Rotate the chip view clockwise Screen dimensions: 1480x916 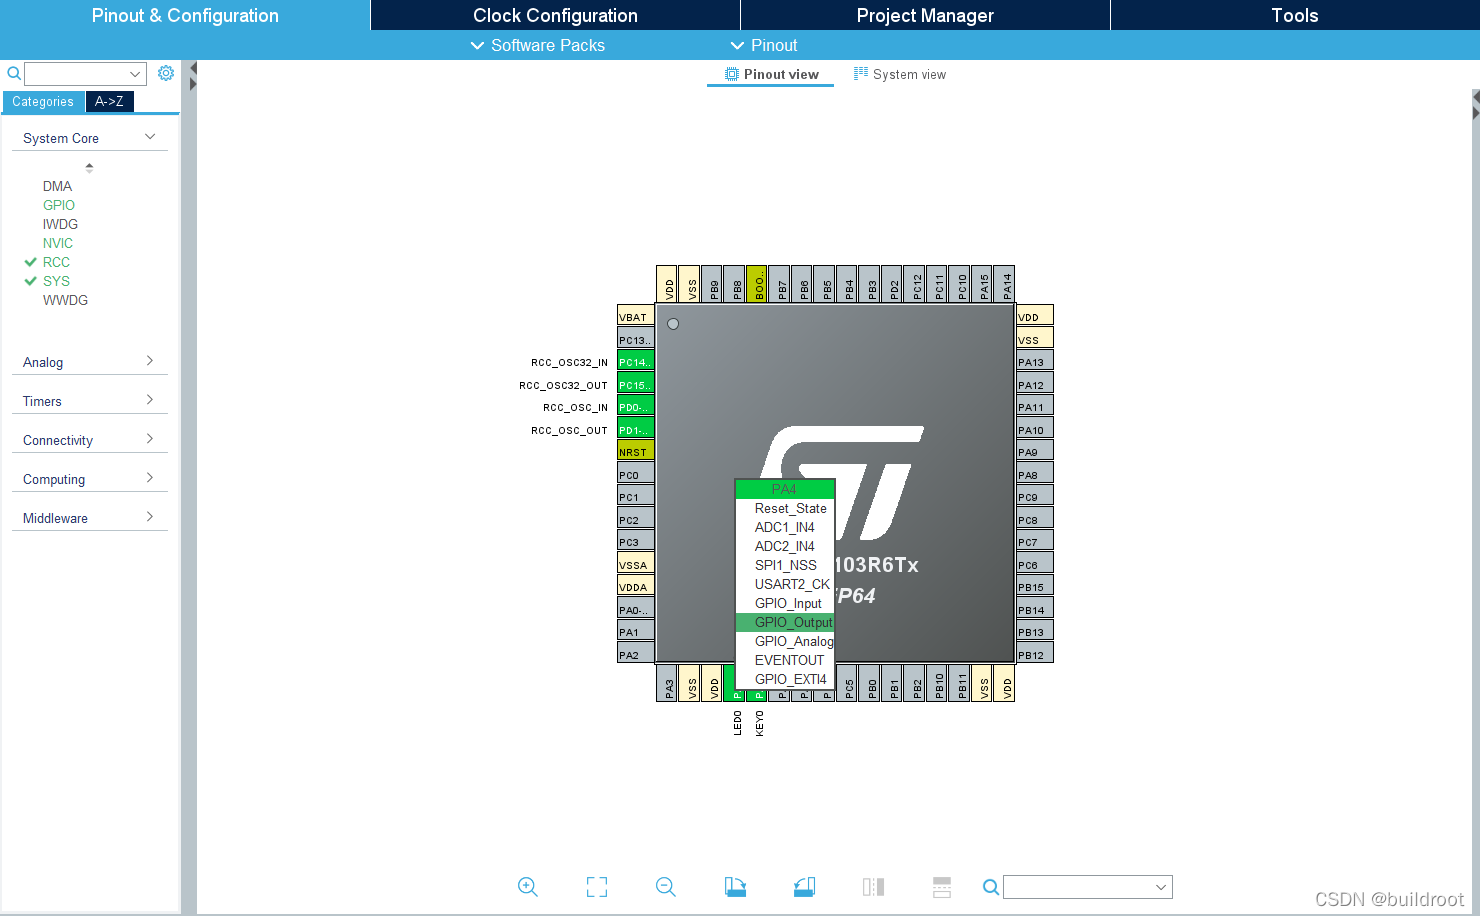coord(735,887)
